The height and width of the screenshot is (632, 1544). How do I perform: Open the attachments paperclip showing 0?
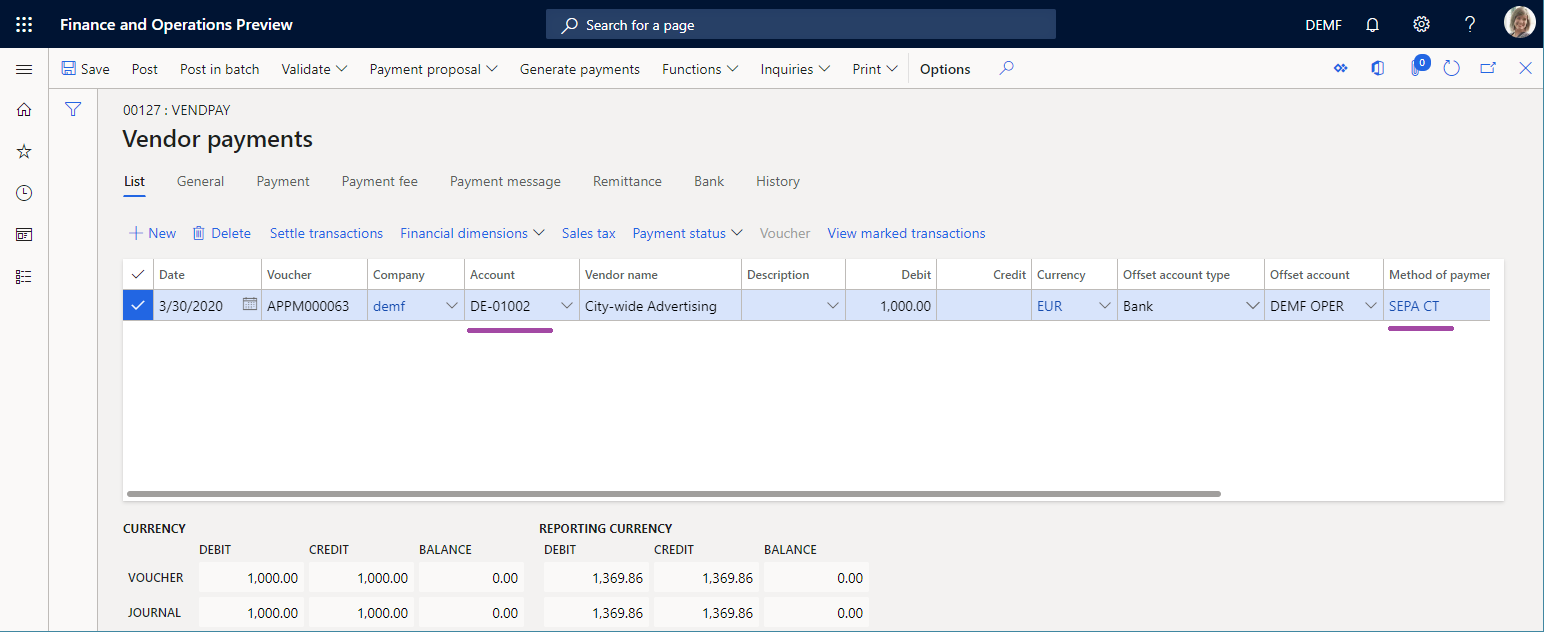[1414, 68]
